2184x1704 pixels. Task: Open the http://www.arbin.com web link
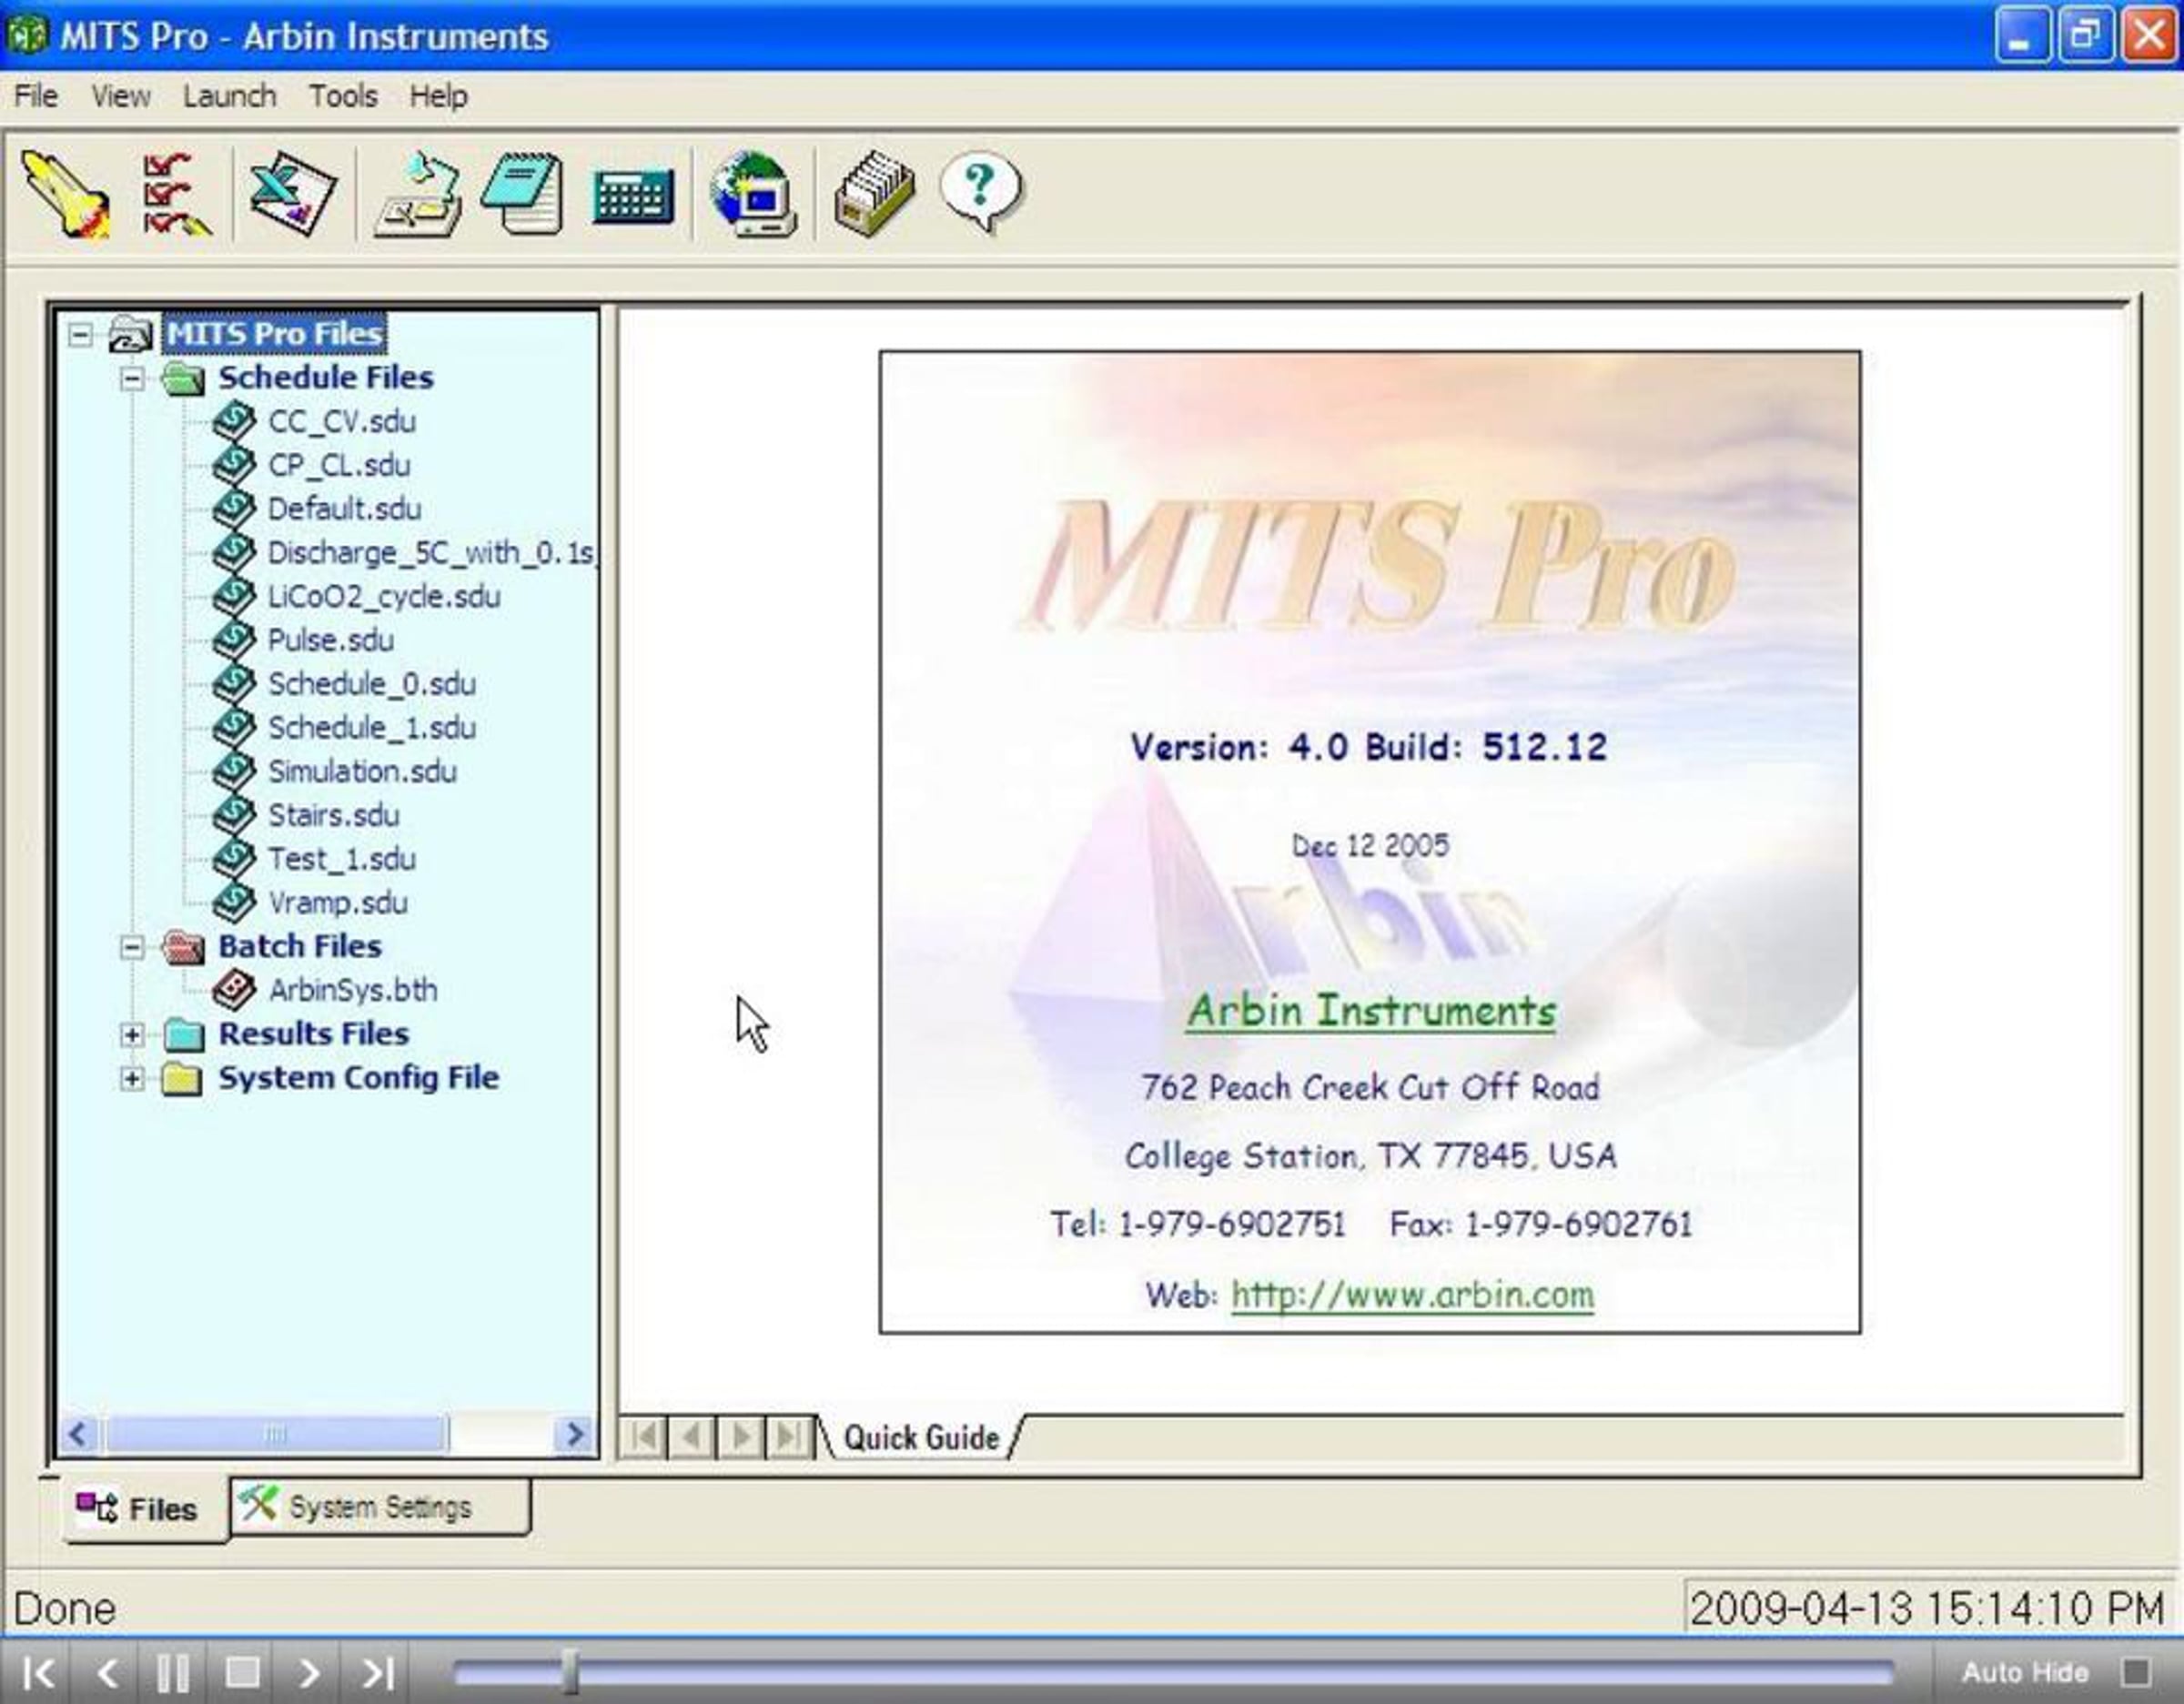[1412, 1295]
